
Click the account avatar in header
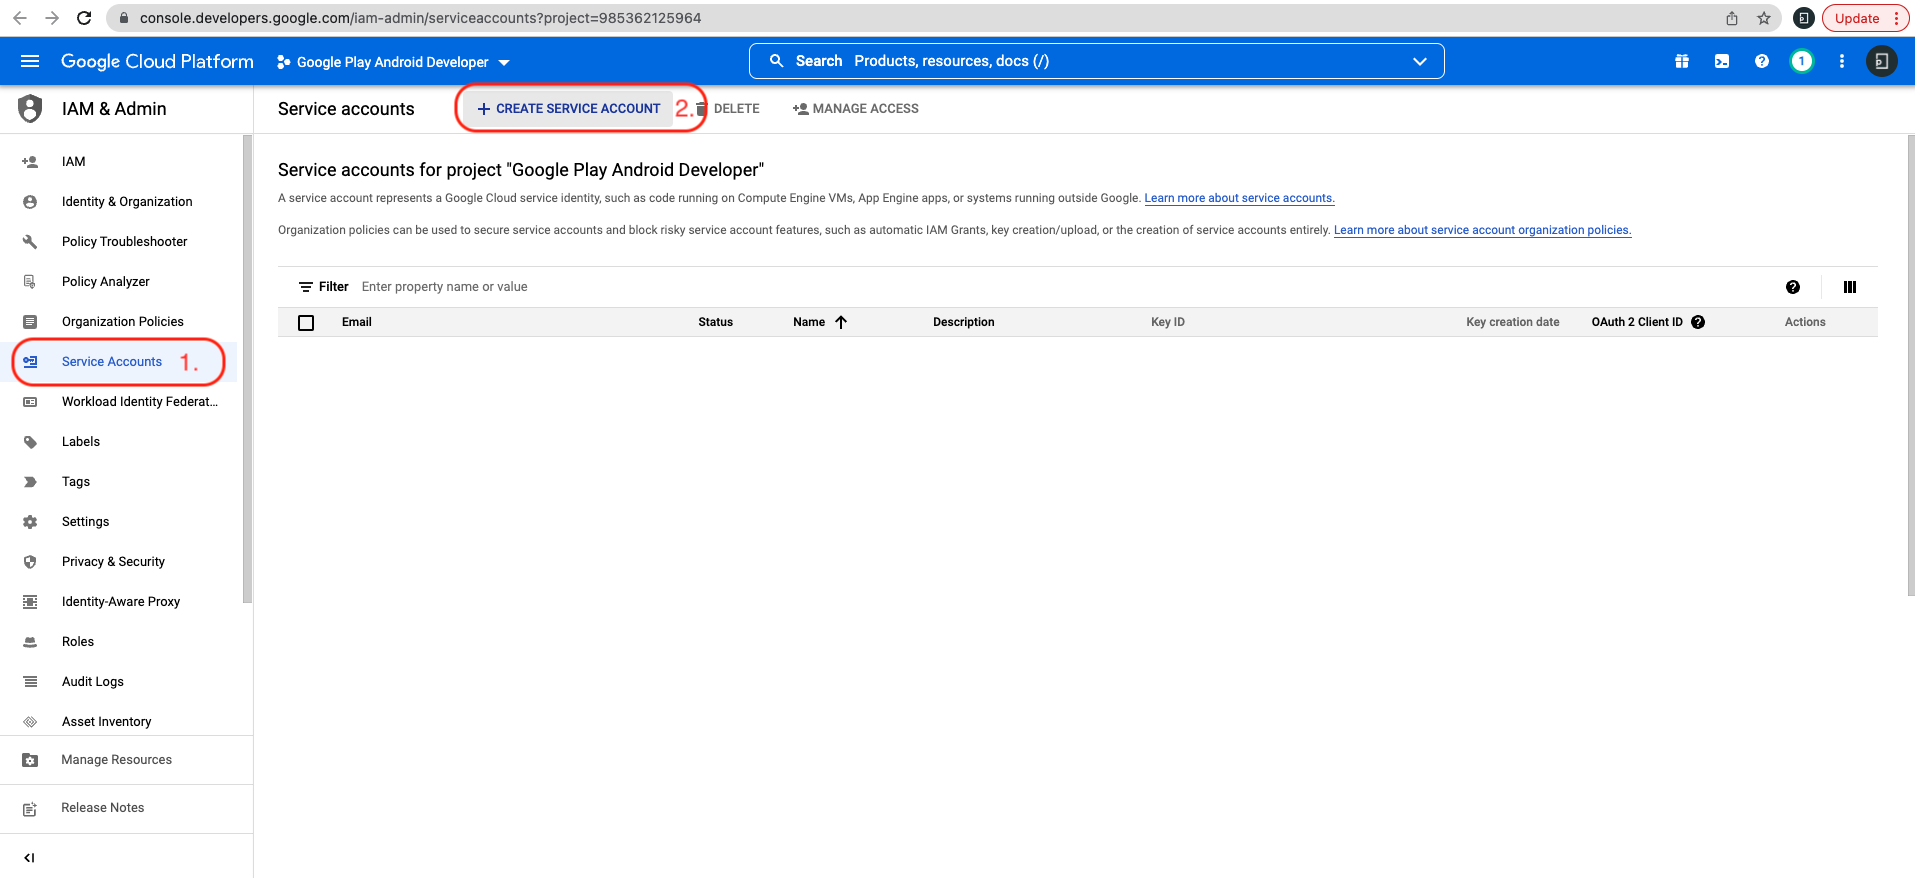1881,61
